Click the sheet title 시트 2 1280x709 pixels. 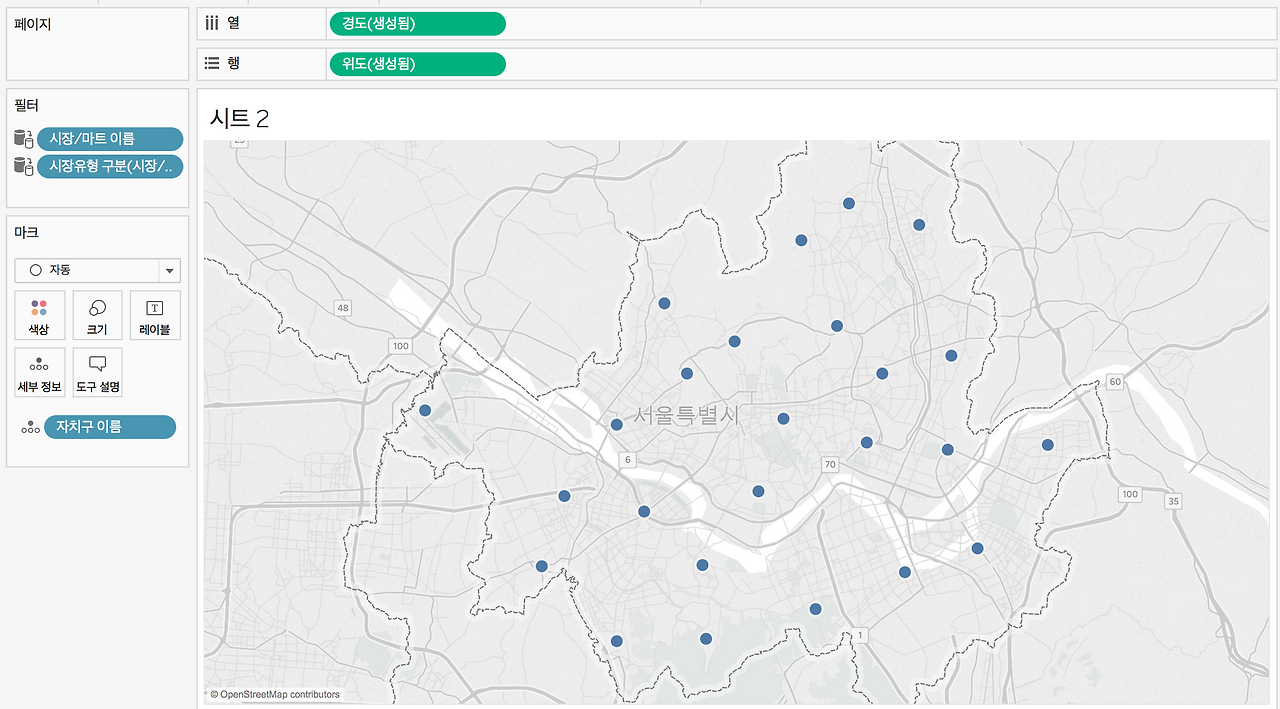click(239, 118)
